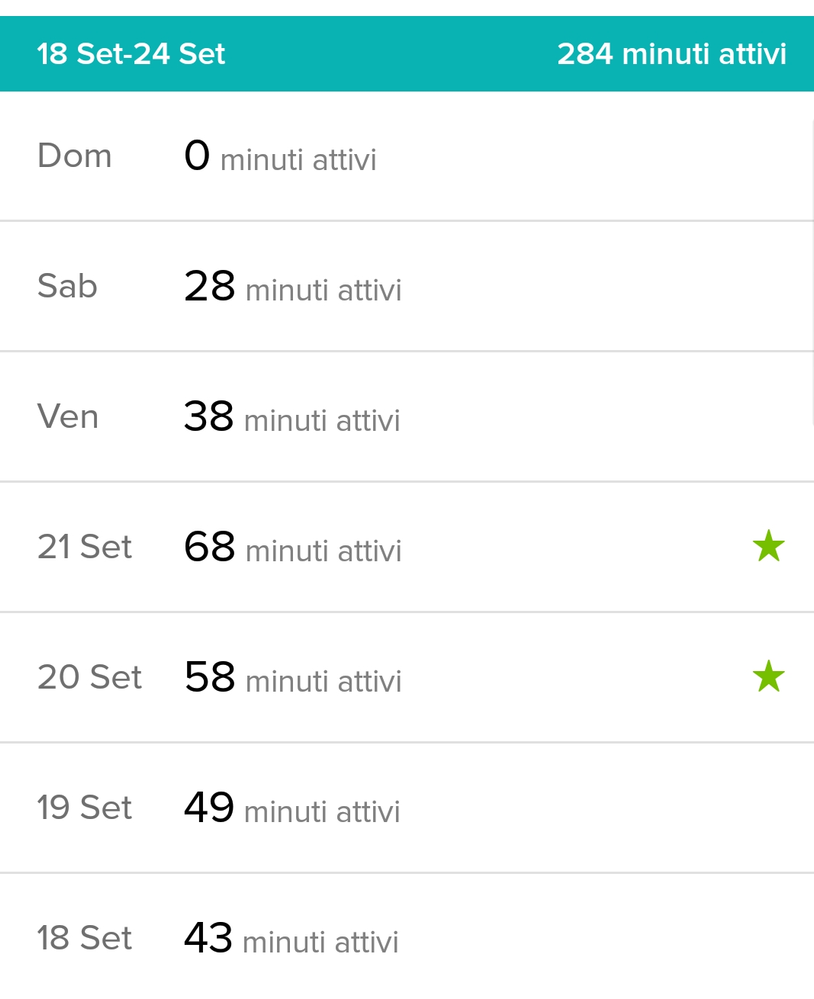This screenshot has height=999, width=814.
Task: Click the 284 minuti attivi weekly total
Action: pos(671,54)
